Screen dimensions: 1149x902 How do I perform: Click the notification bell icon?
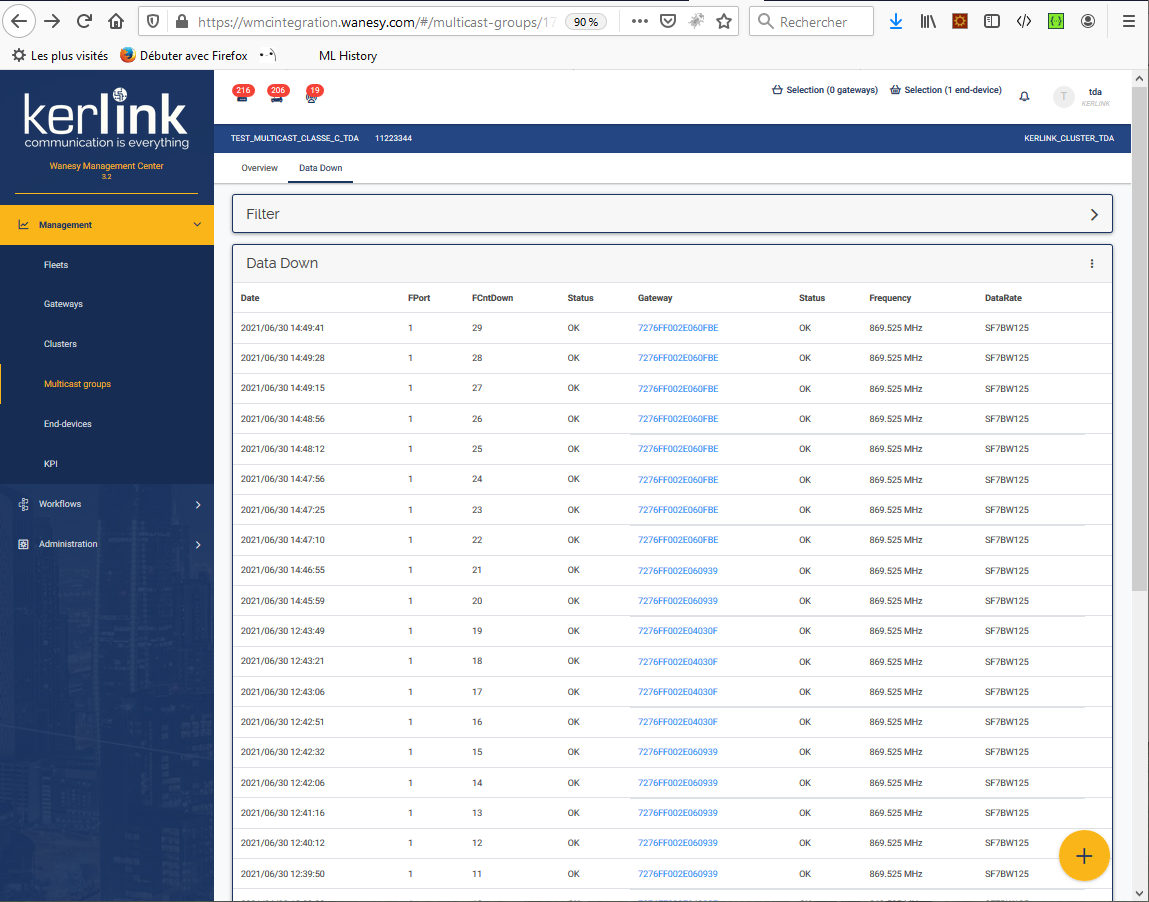click(x=1024, y=96)
